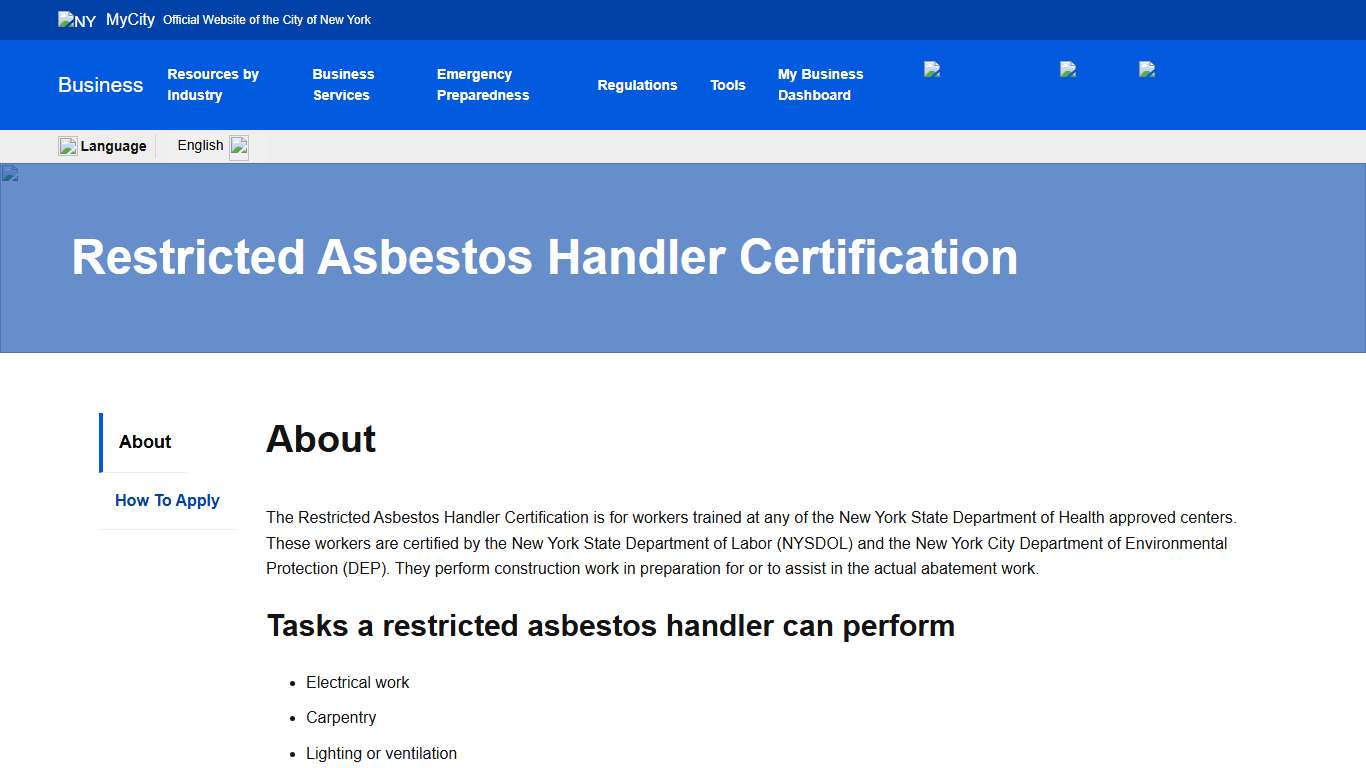The height and width of the screenshot is (768, 1366).
Task: Open the Business Services menu
Action: 343,85
